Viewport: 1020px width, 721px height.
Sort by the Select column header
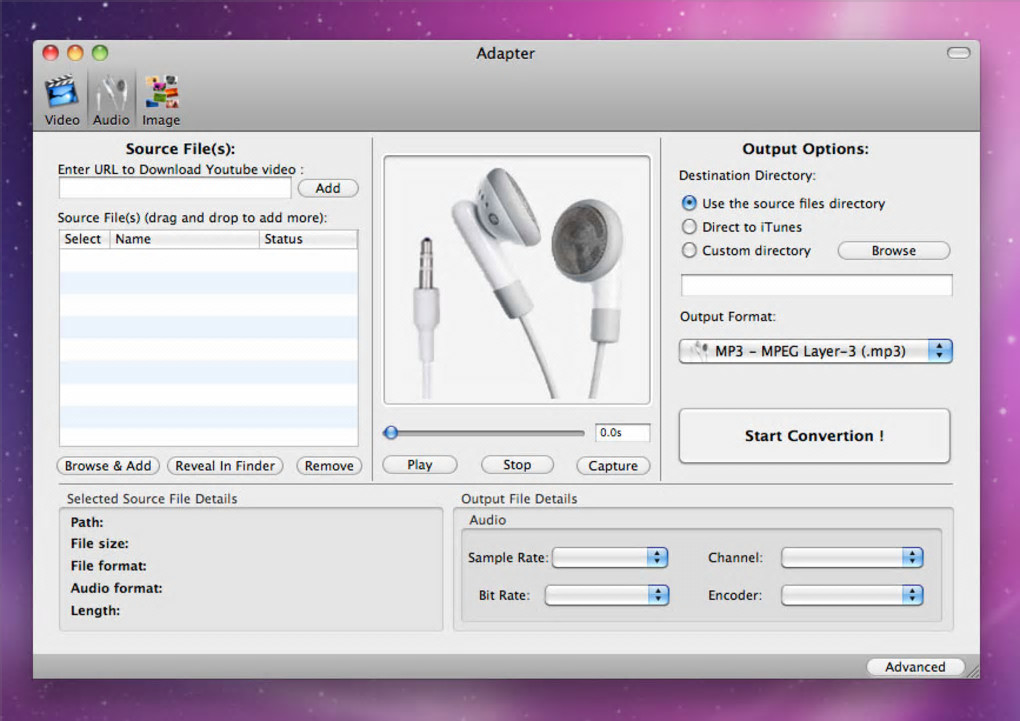pos(85,239)
